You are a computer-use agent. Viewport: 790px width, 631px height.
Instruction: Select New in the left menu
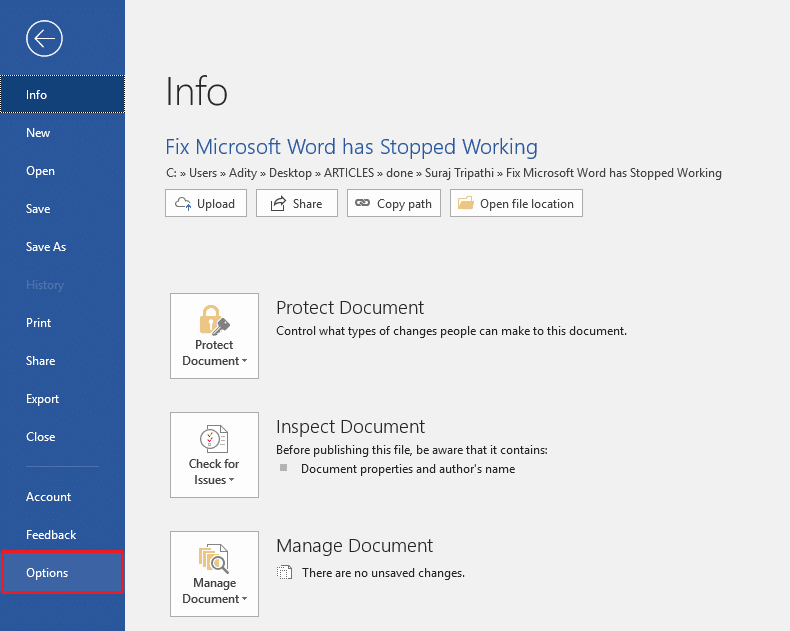(38, 133)
